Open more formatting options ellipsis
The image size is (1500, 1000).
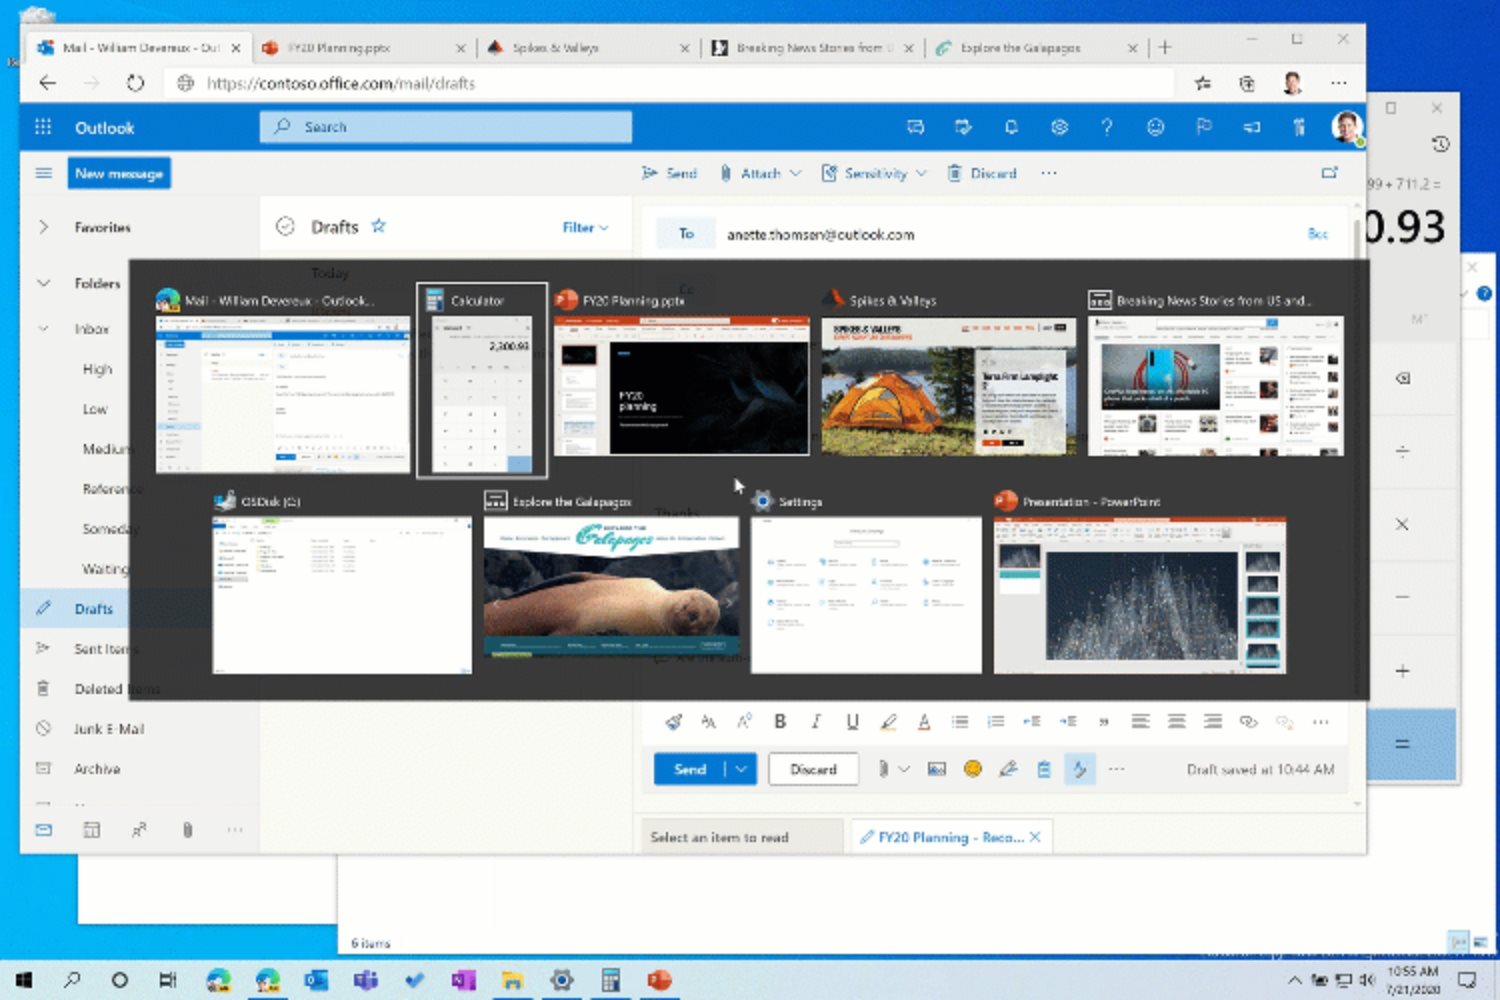click(x=1320, y=721)
